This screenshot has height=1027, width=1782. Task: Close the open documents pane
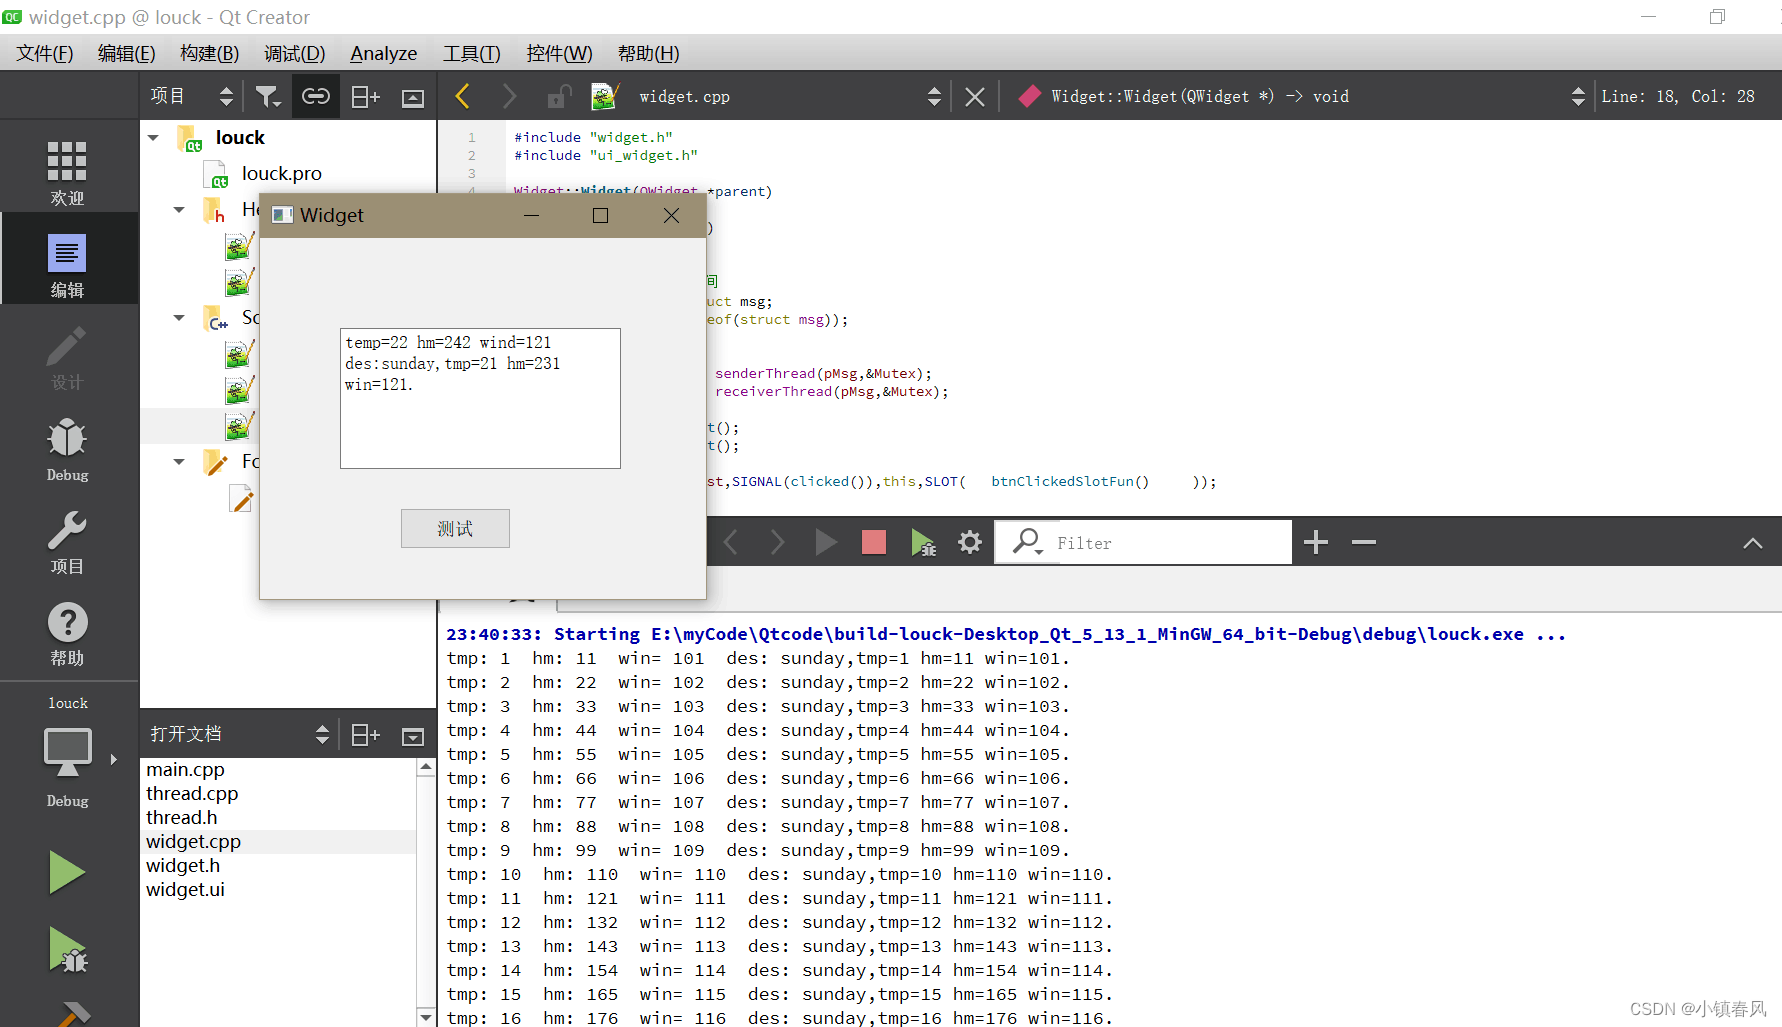coord(412,736)
